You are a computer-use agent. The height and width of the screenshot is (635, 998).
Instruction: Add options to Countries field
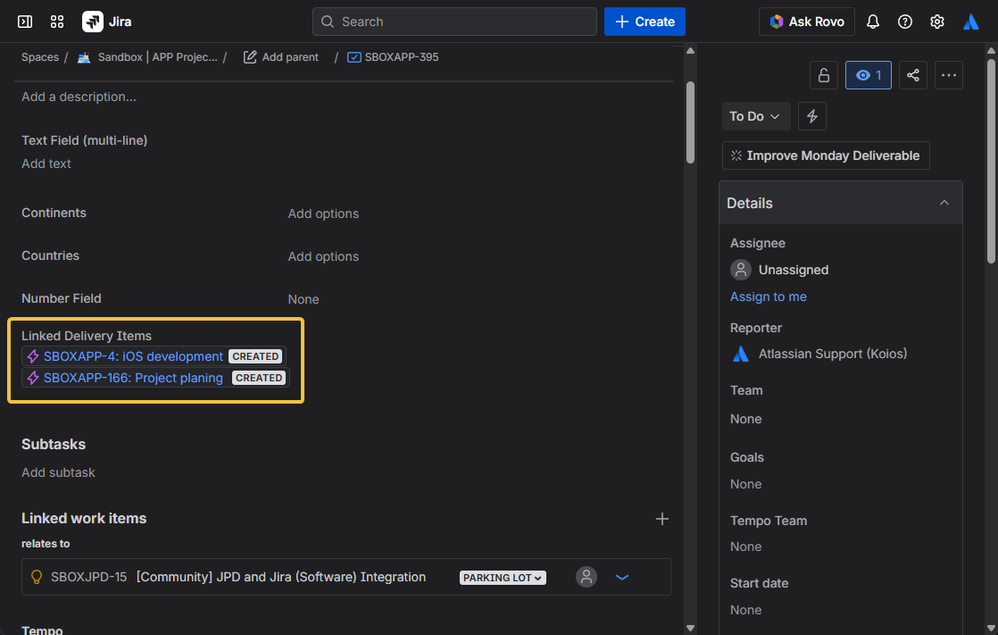click(x=323, y=256)
